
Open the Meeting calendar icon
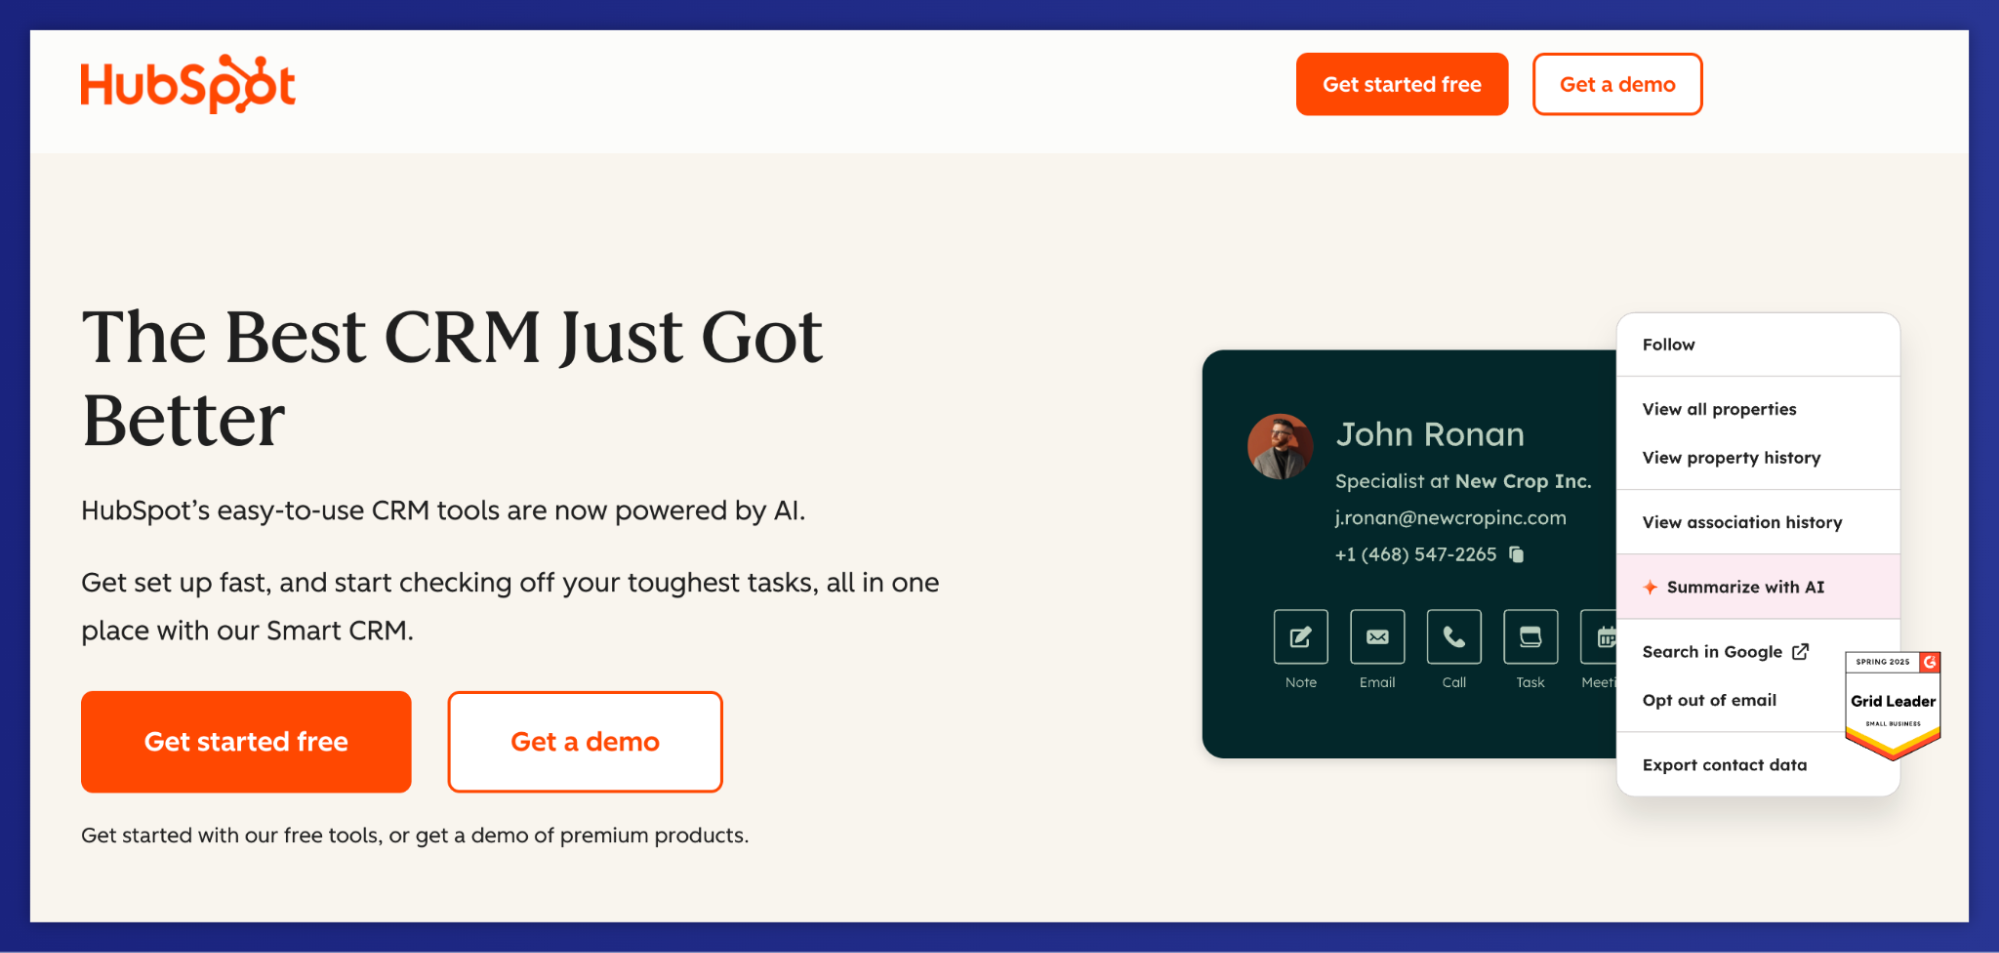point(1602,636)
